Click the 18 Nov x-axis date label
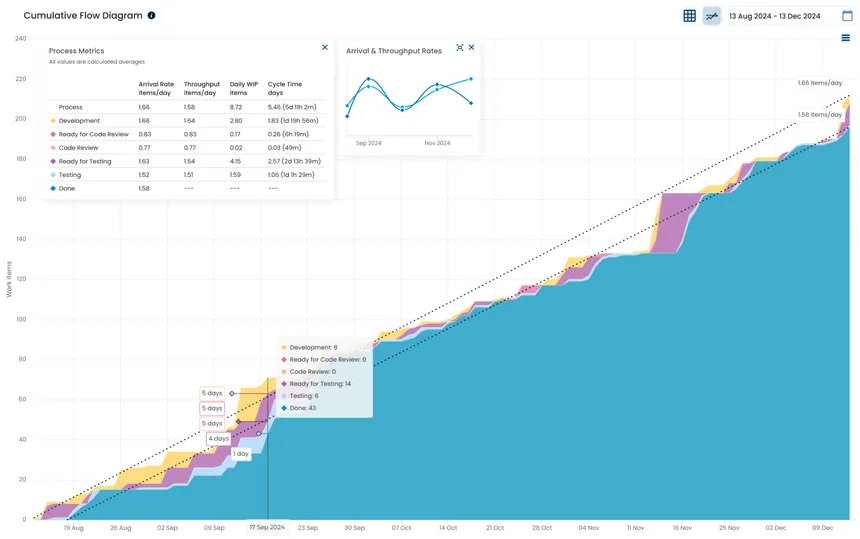Image resolution: width=860 pixels, height=539 pixels. tap(683, 528)
